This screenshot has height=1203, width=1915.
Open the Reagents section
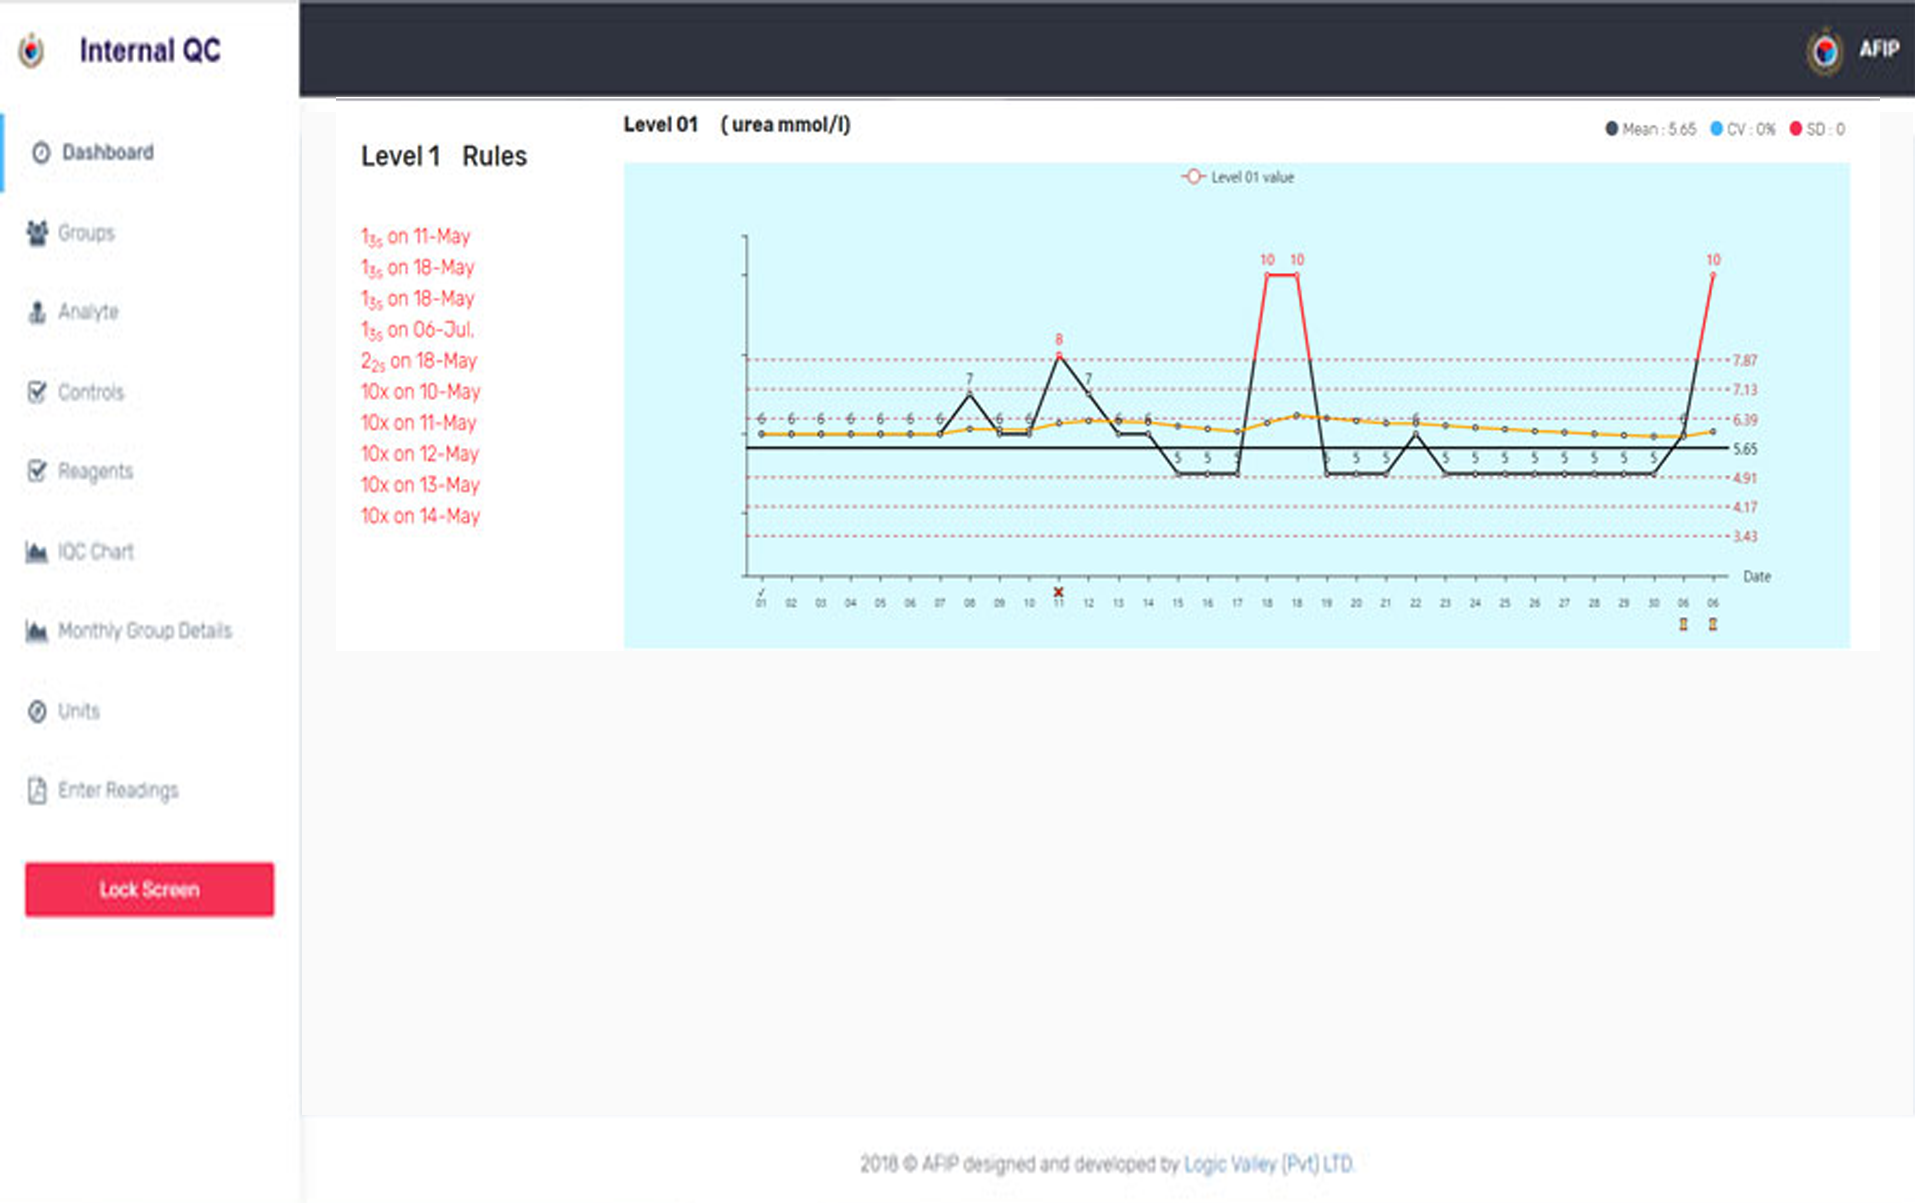click(x=95, y=471)
